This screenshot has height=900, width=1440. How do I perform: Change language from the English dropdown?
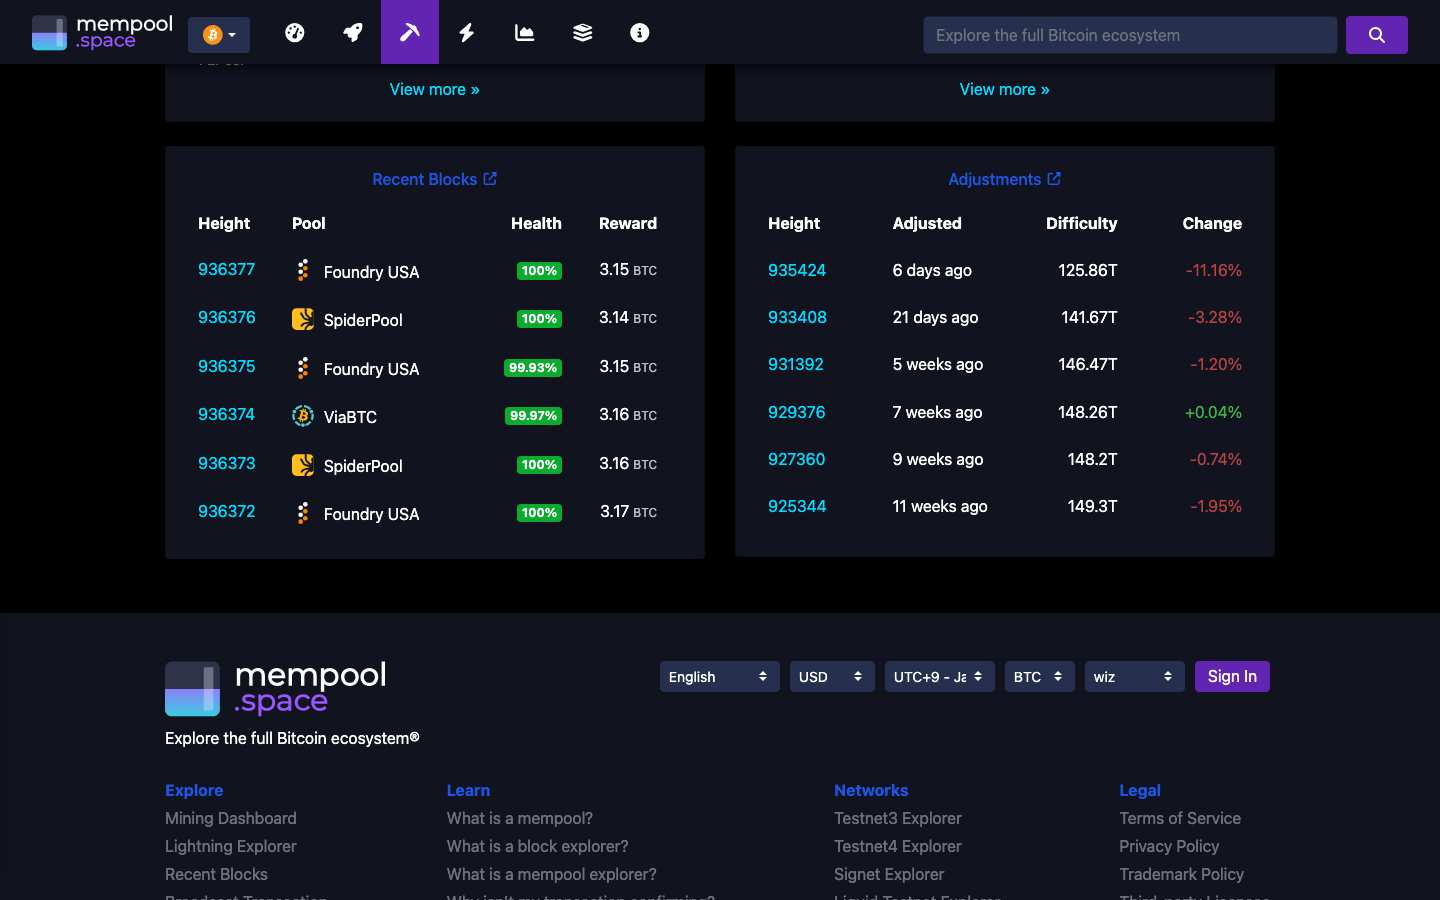coord(719,676)
